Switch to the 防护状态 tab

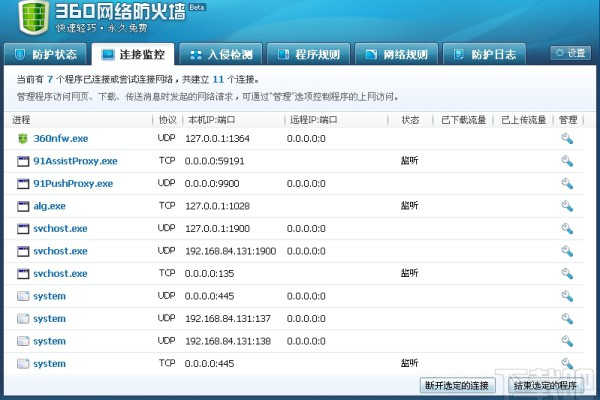coord(47,54)
